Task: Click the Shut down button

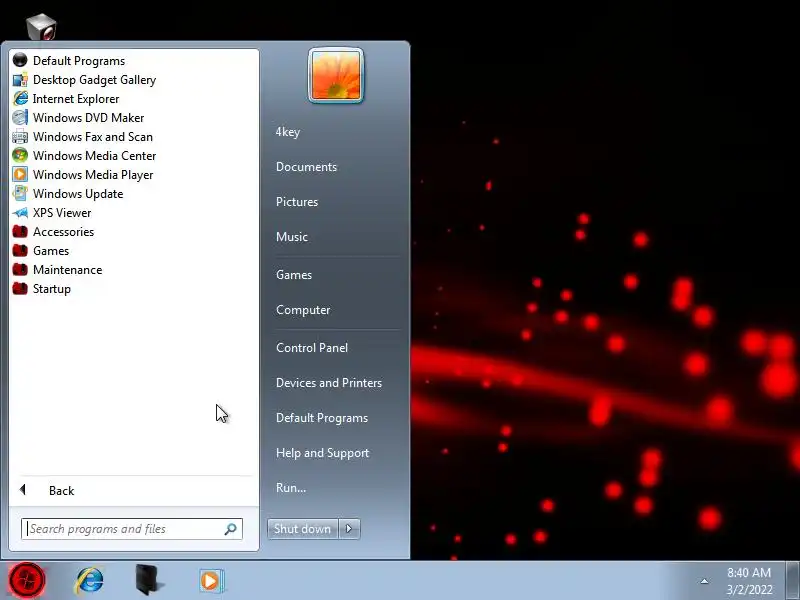Action: (303, 529)
